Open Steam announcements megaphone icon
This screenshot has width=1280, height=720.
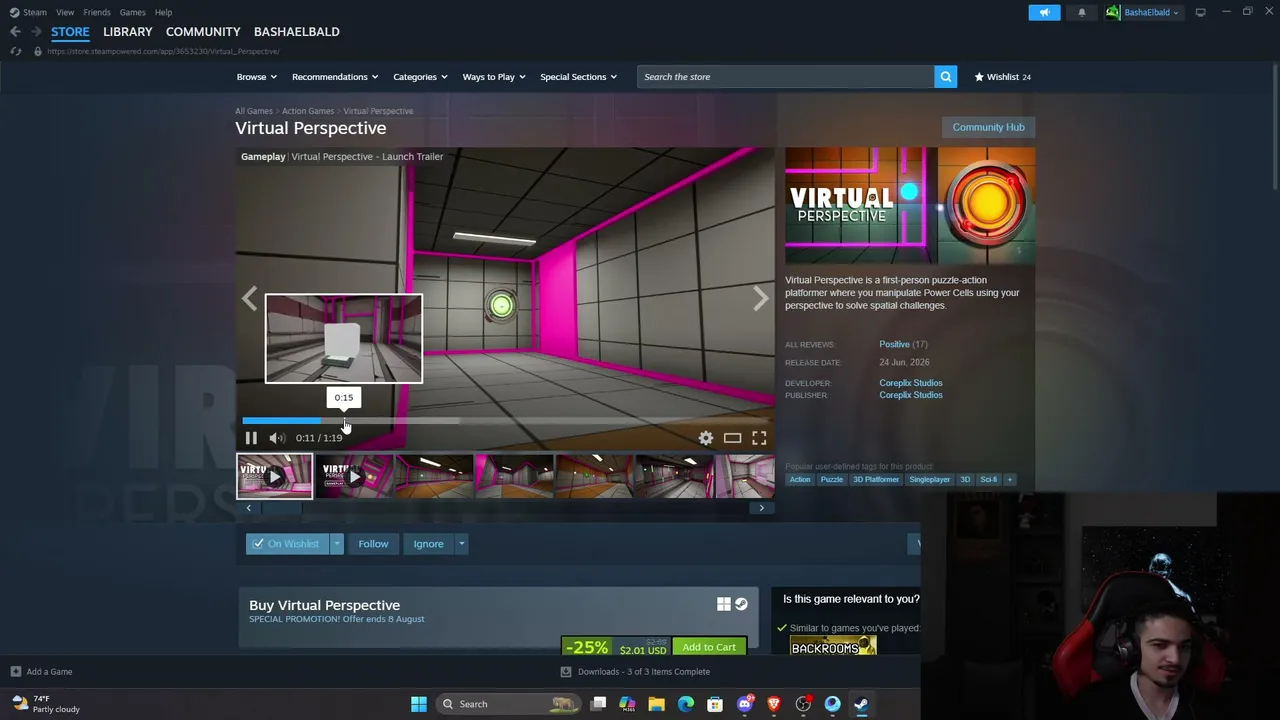point(1044,12)
